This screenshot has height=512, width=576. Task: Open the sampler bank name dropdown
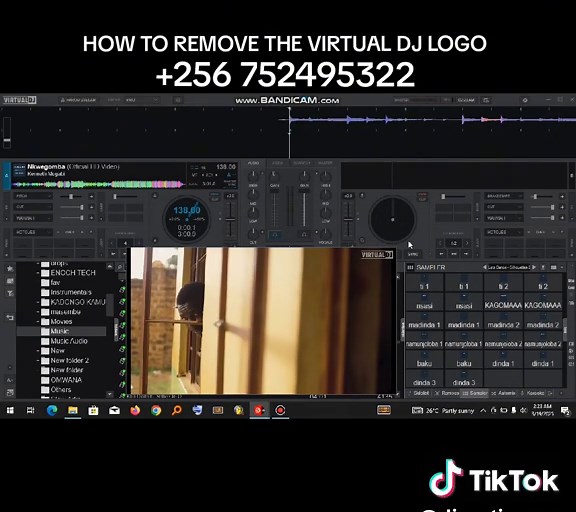pos(509,267)
